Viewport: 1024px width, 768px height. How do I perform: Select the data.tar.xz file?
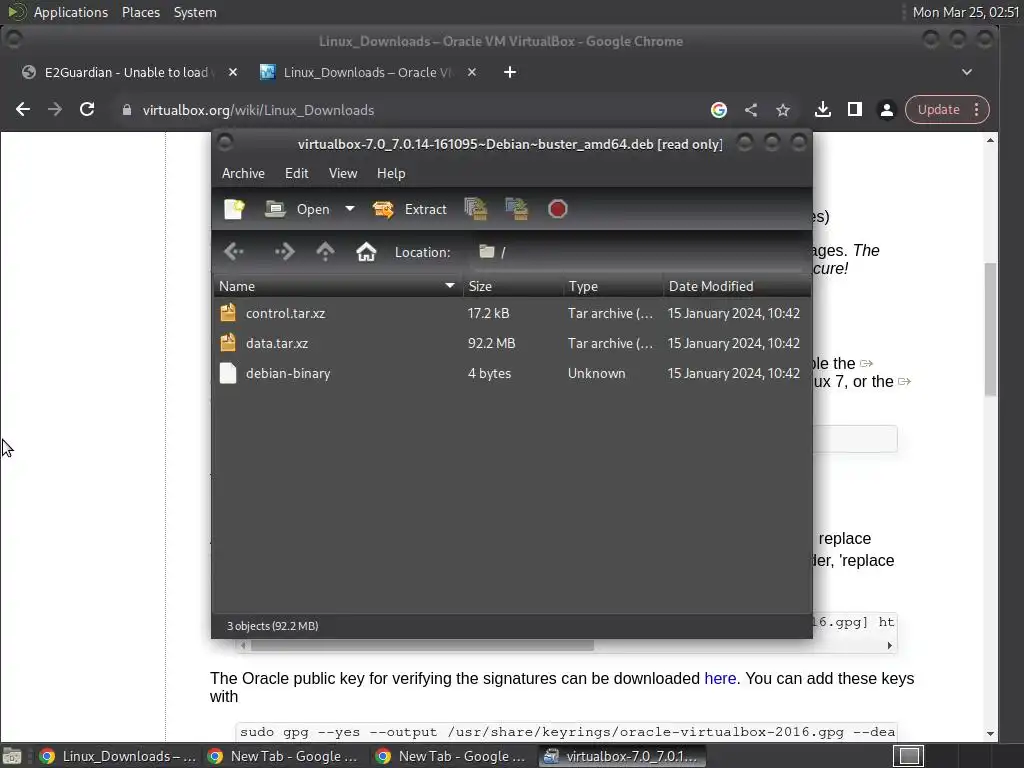click(x=512, y=344)
